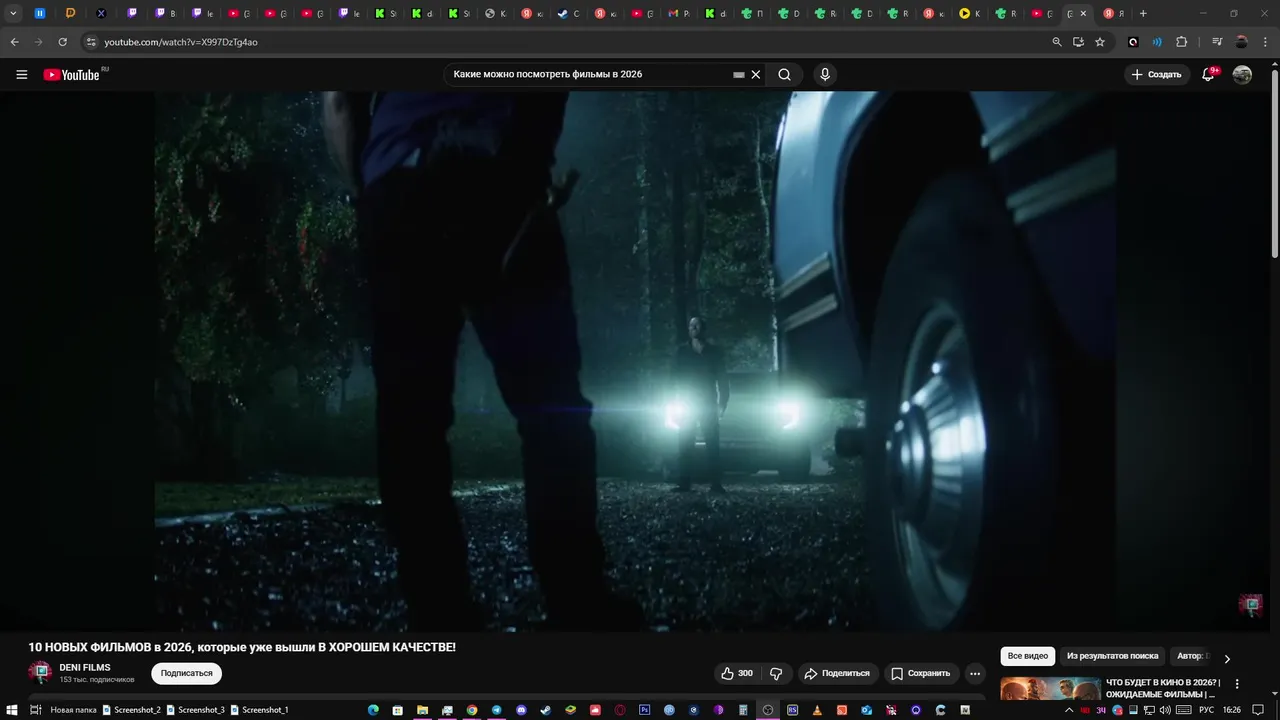Open Screenshot_1 taskbar window
1280x720 pixels.
pos(259,710)
